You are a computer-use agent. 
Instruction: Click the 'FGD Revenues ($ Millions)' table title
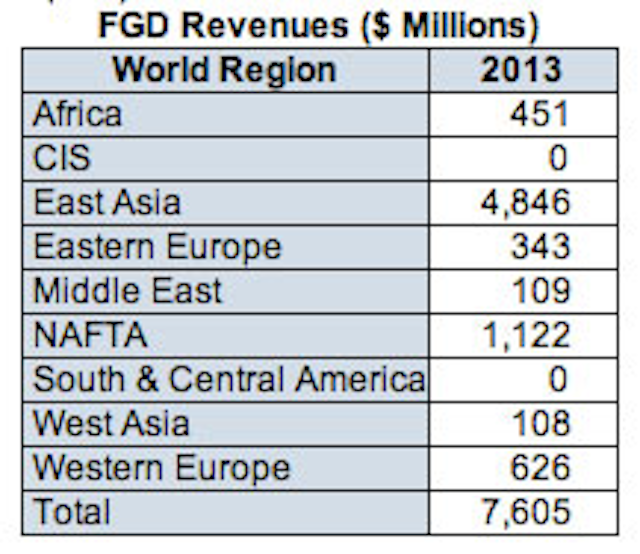[x=318, y=25]
